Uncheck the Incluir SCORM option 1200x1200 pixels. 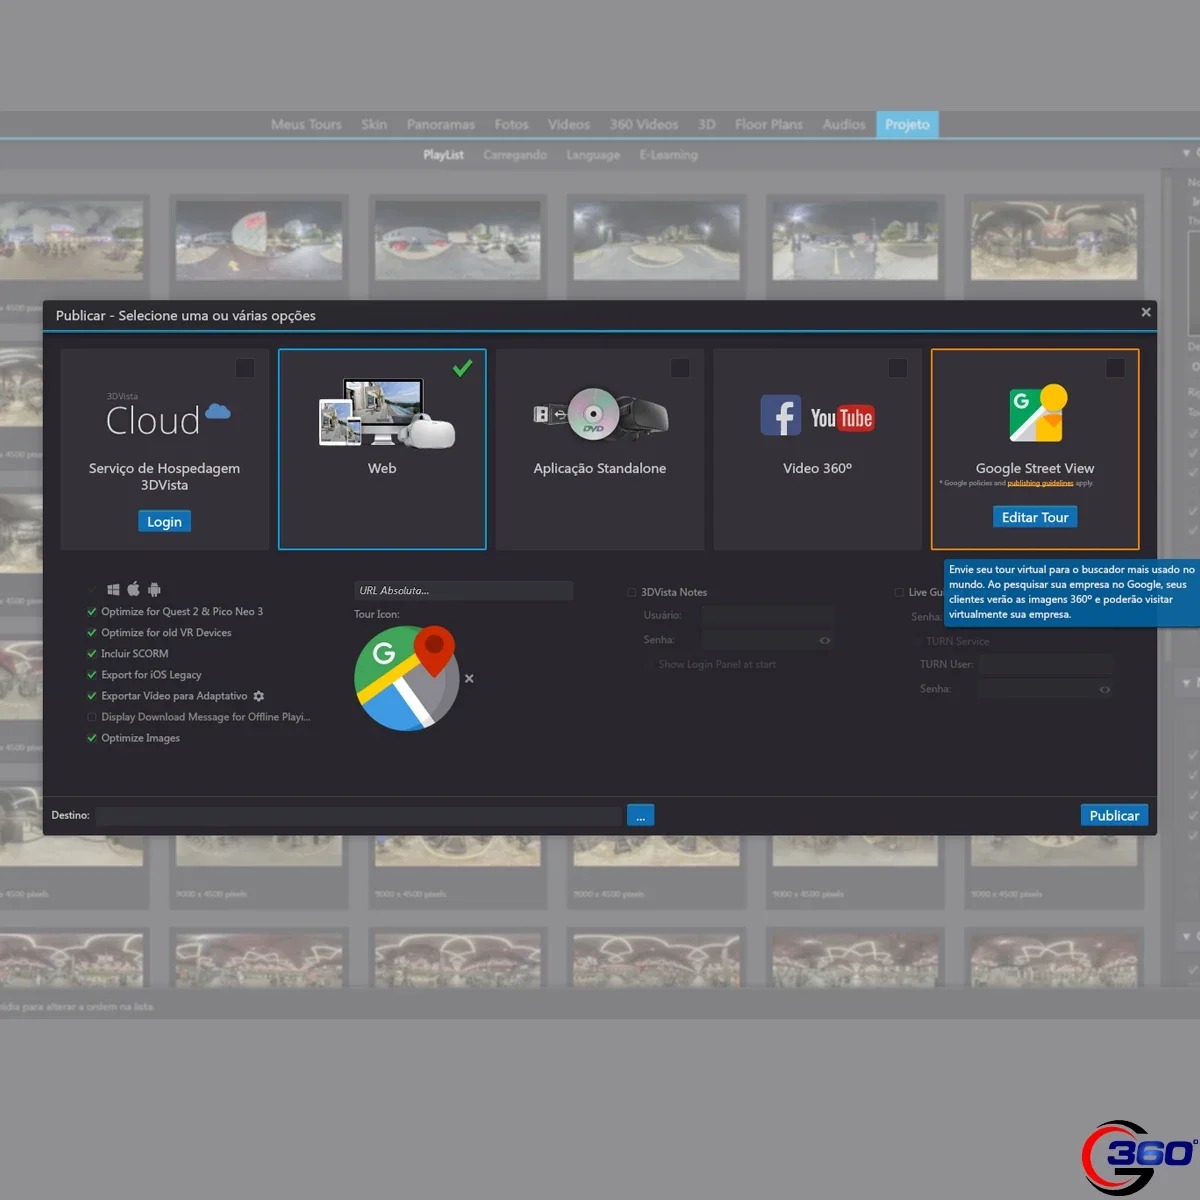(x=92, y=654)
